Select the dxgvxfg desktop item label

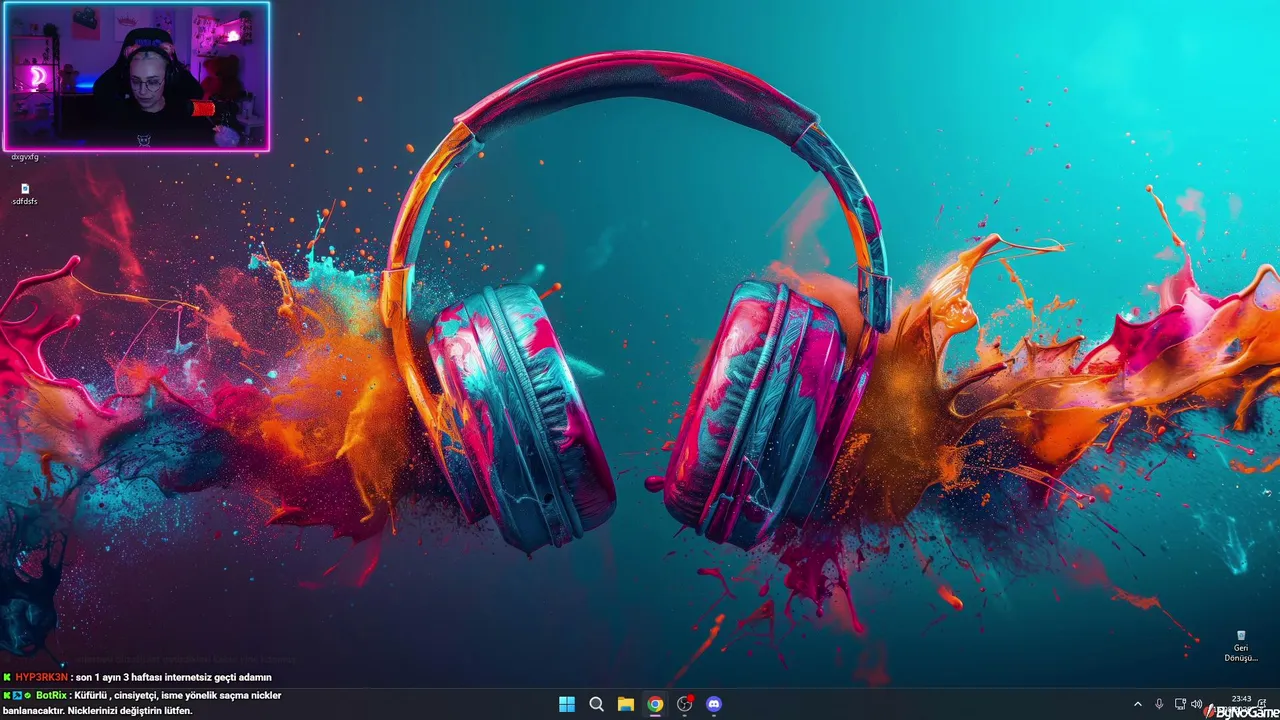(25, 157)
